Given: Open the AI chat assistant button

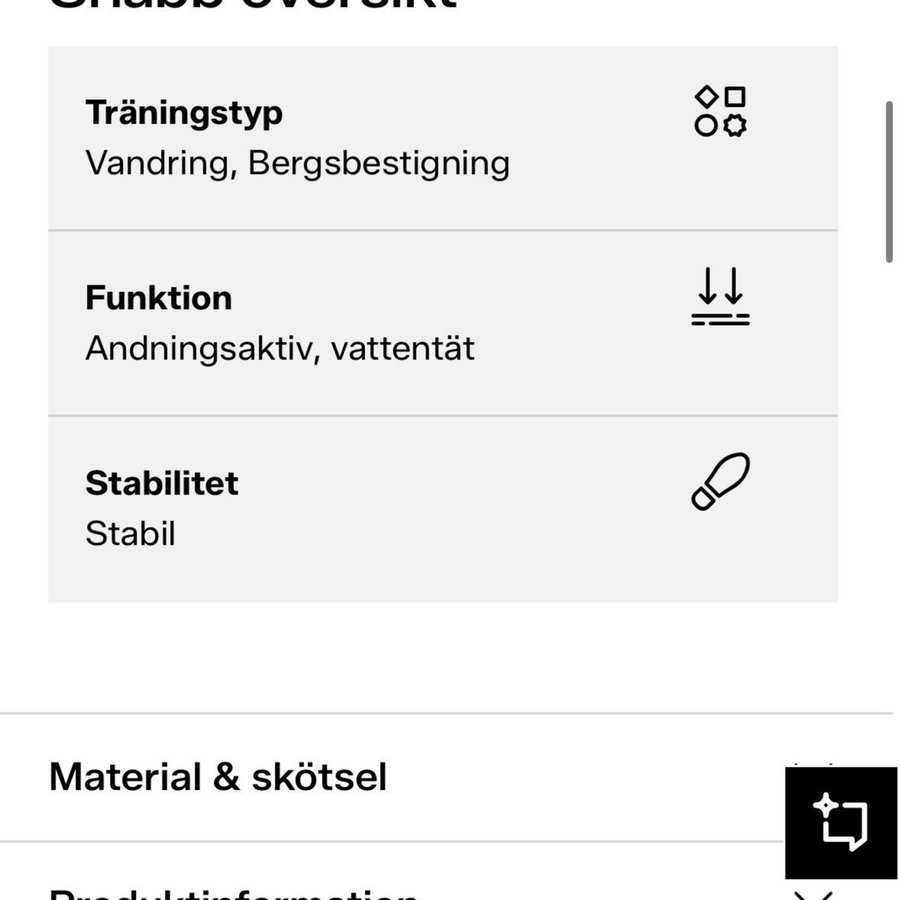Looking at the screenshot, I should [840, 823].
